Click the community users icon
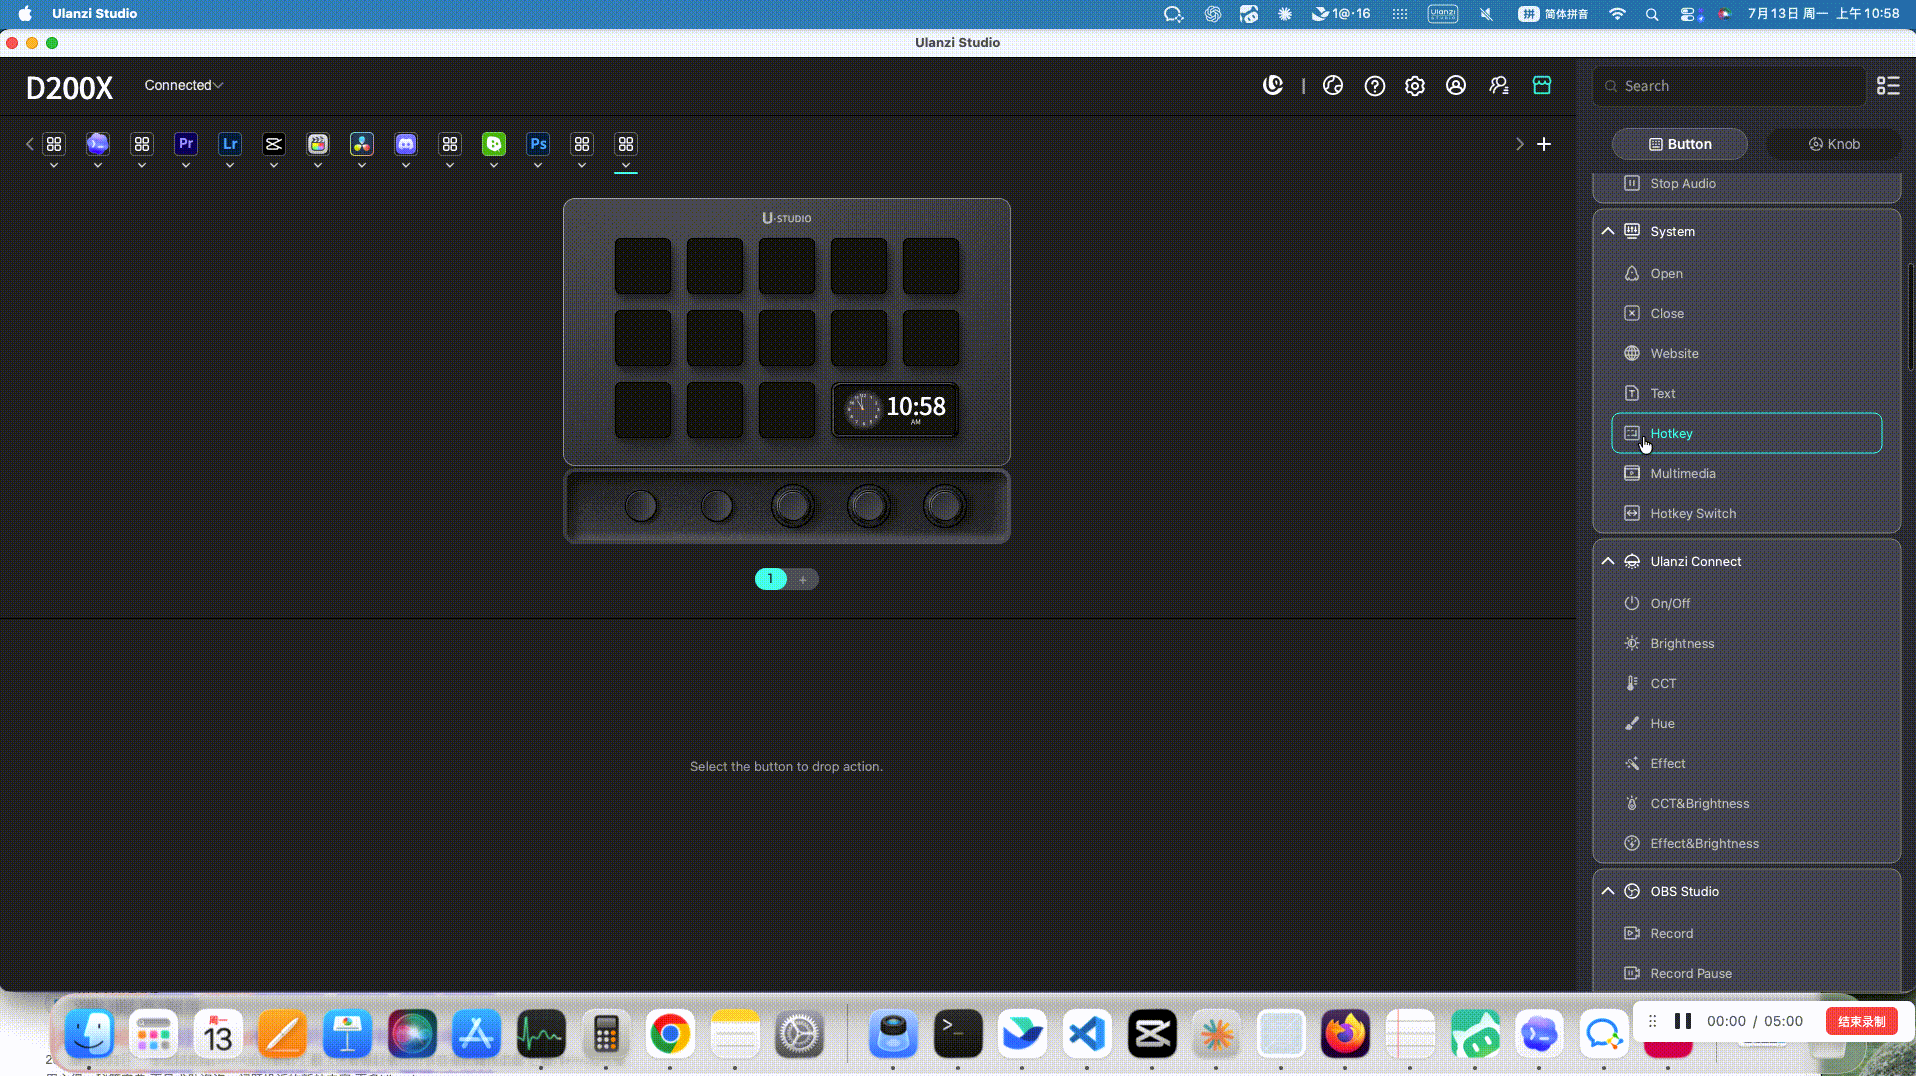Screen dimensions: 1916x1076 pos(1499,86)
